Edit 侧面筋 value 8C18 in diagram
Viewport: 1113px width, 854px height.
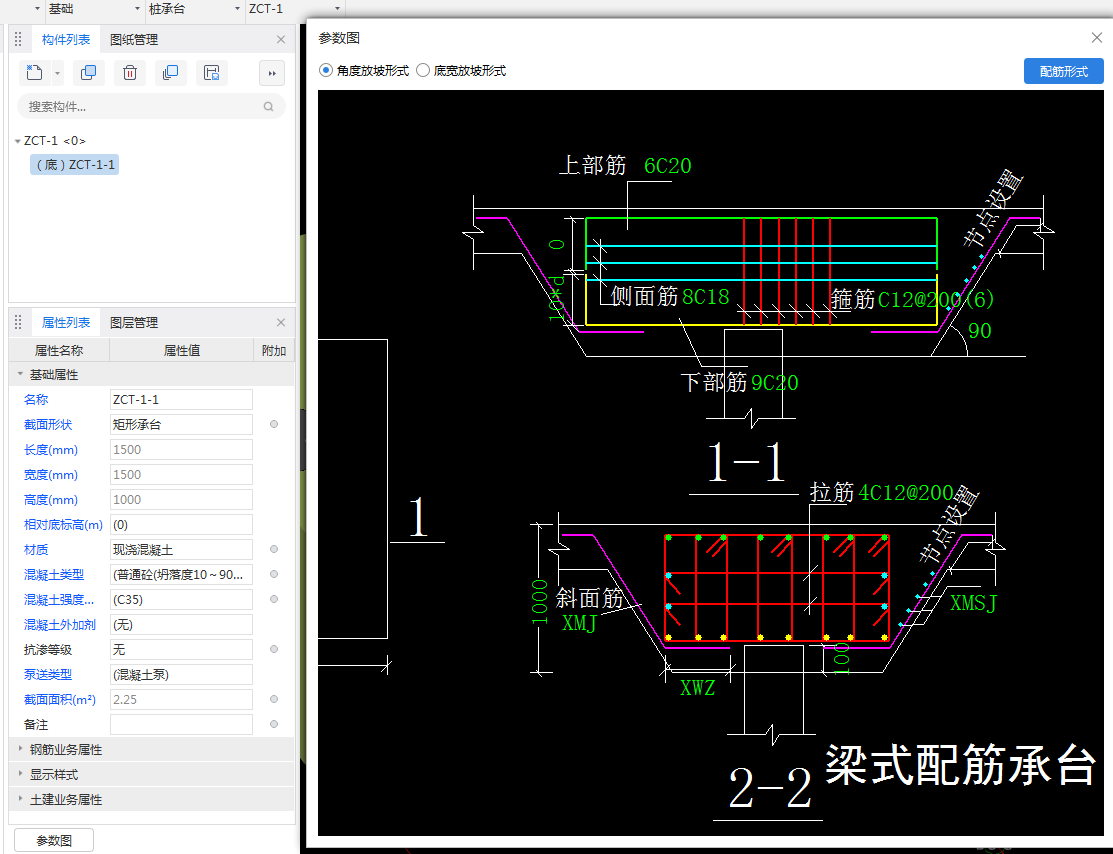point(706,297)
